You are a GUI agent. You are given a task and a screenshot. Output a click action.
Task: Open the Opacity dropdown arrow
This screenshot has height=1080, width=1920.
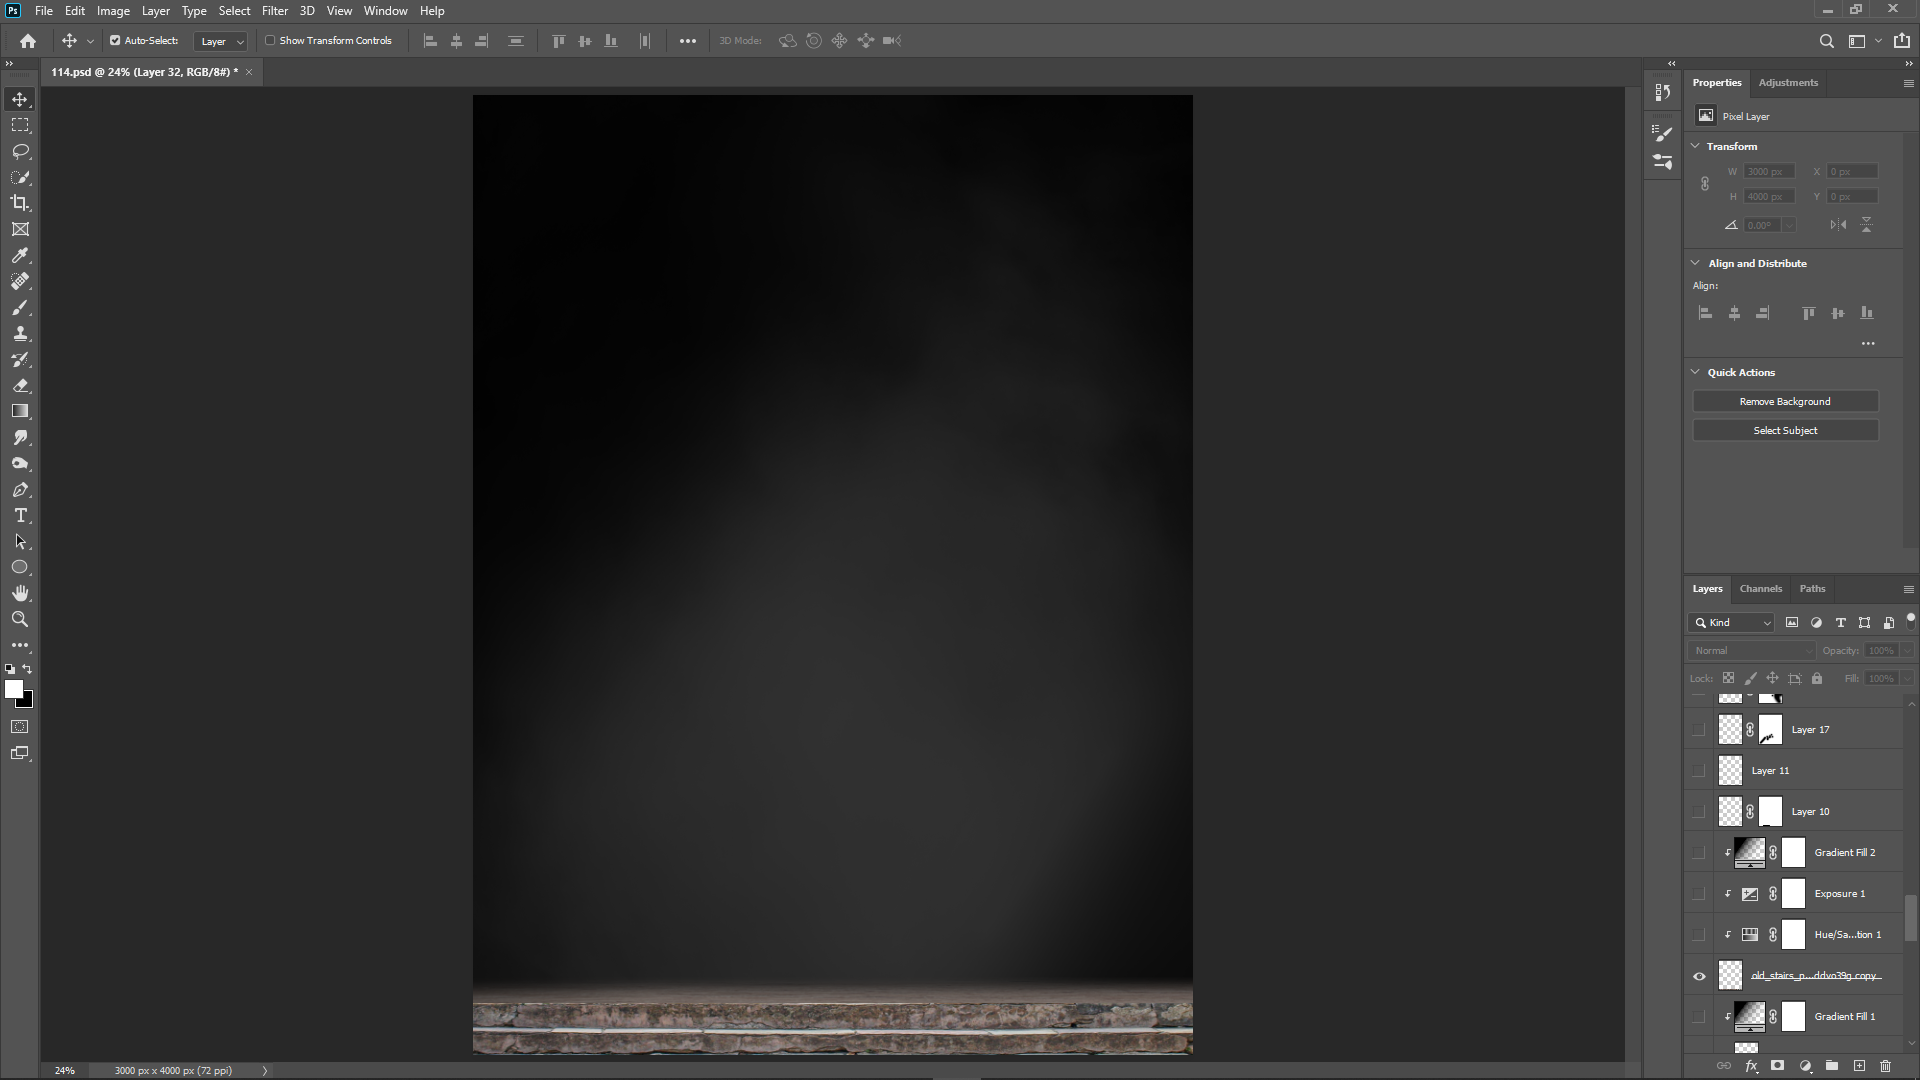click(1907, 651)
